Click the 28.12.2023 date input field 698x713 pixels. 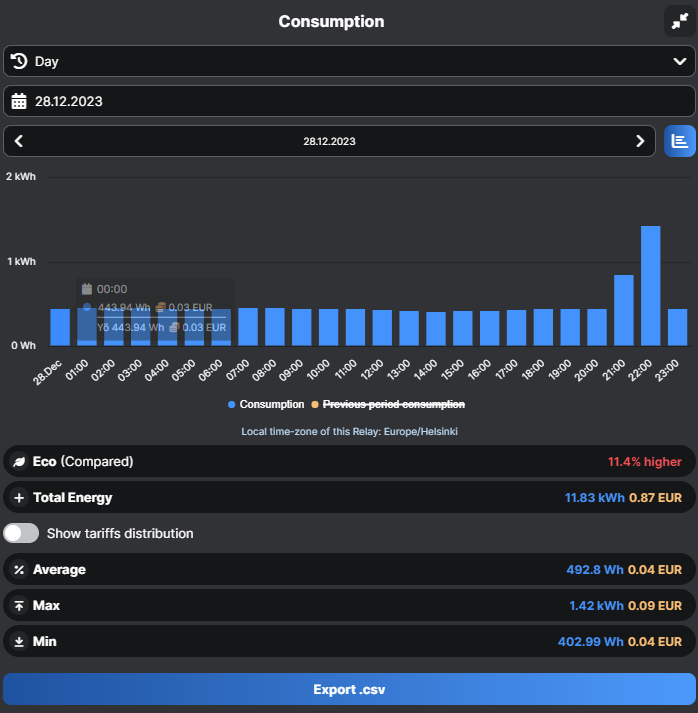(x=348, y=101)
